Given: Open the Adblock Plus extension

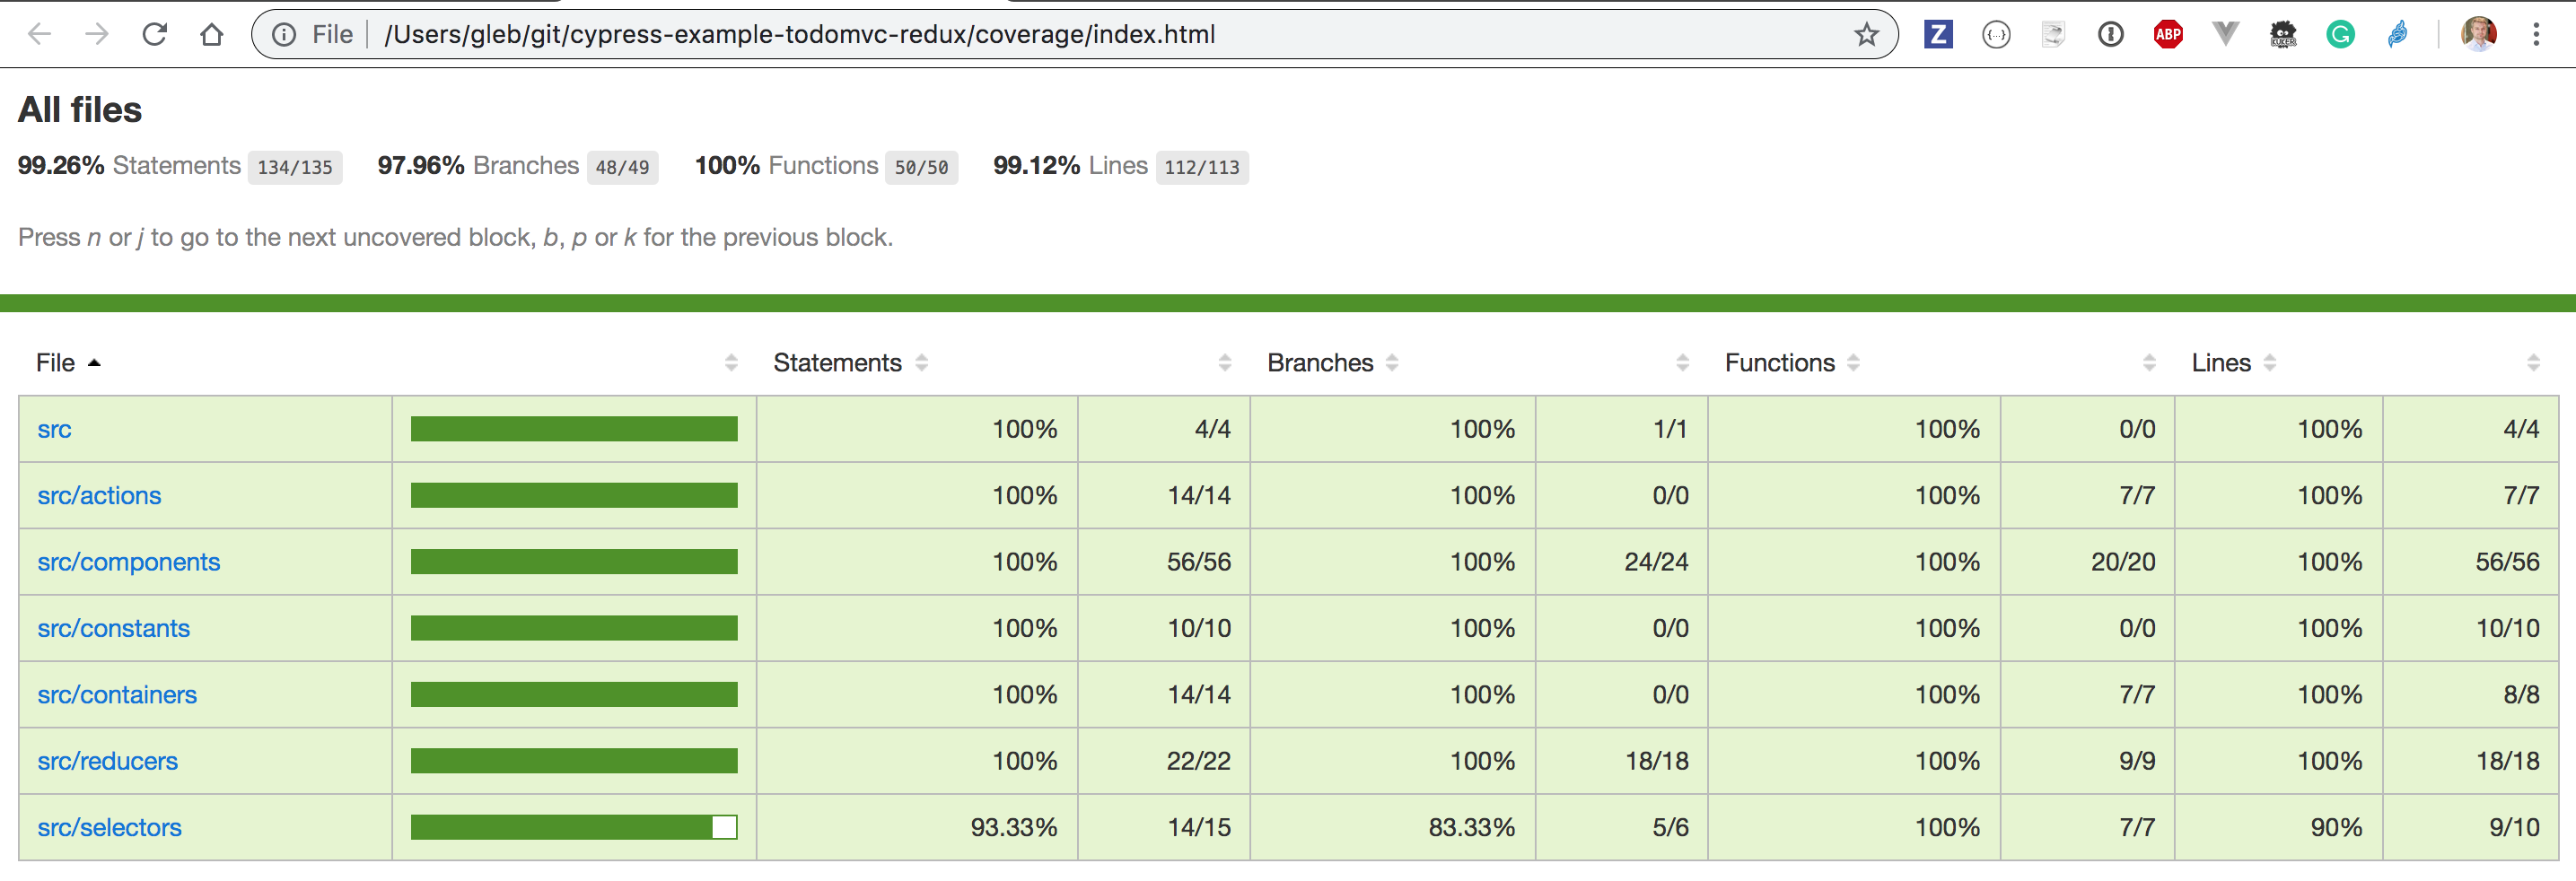Looking at the screenshot, I should point(2168,34).
